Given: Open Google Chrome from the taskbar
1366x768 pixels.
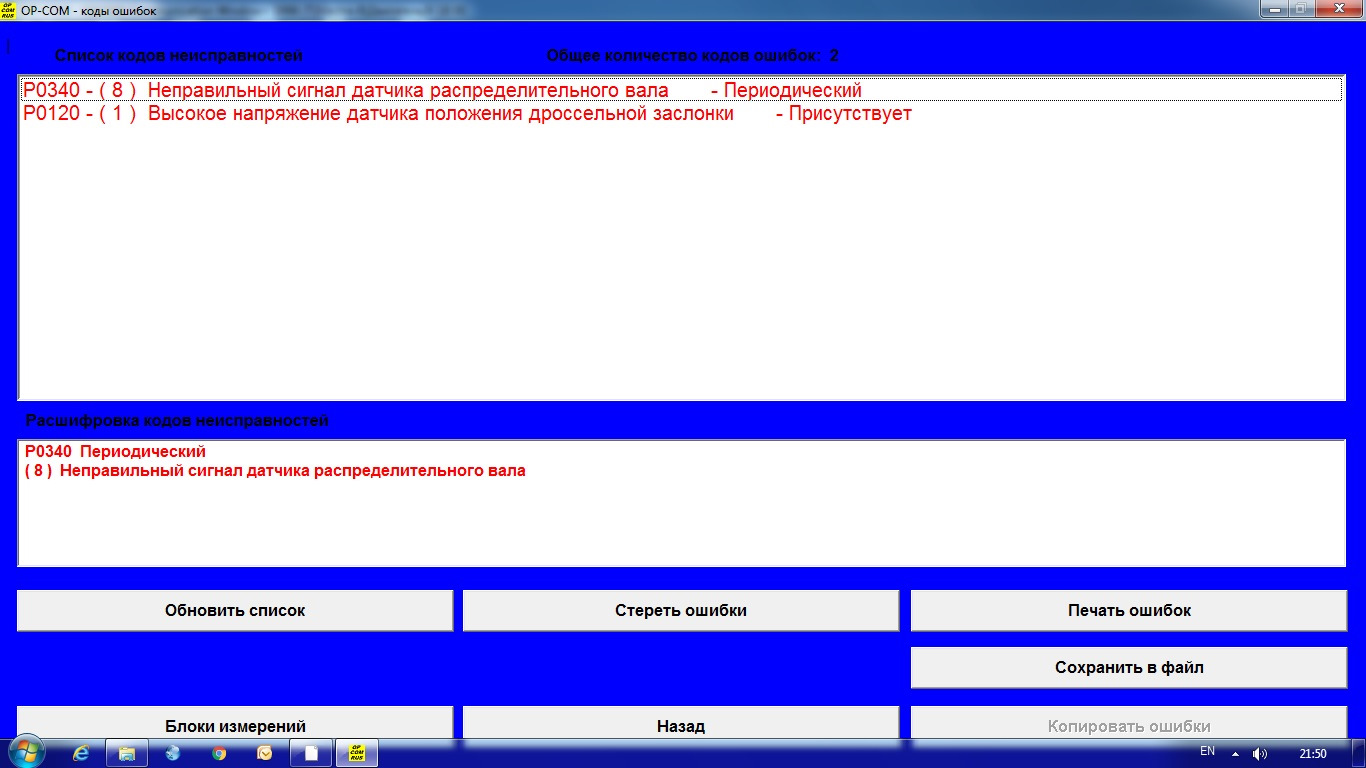Looking at the screenshot, I should 219,753.
